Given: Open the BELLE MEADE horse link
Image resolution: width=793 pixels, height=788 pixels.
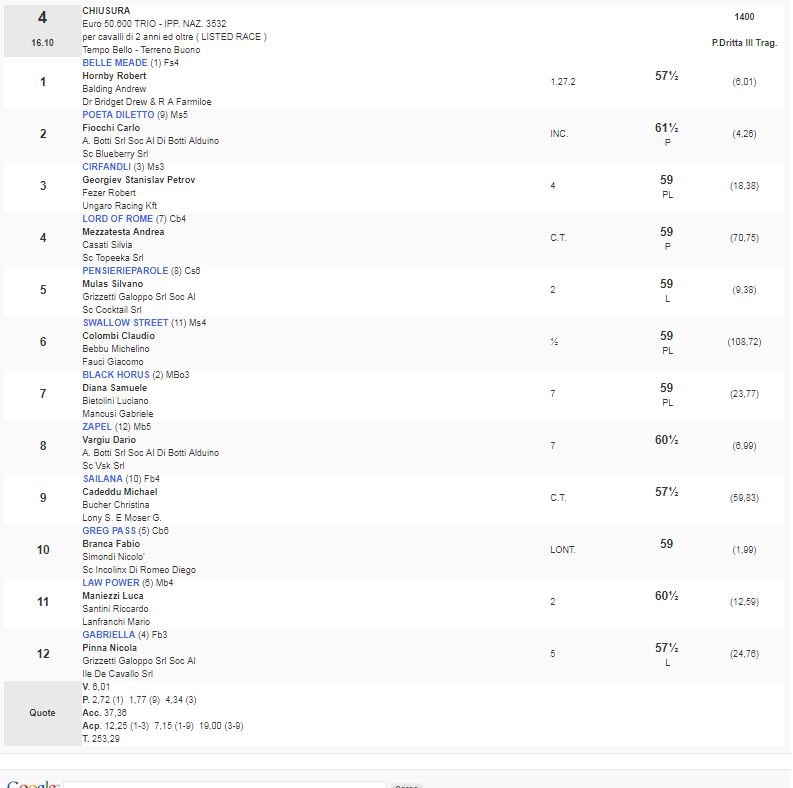Looking at the screenshot, I should click(x=114, y=63).
